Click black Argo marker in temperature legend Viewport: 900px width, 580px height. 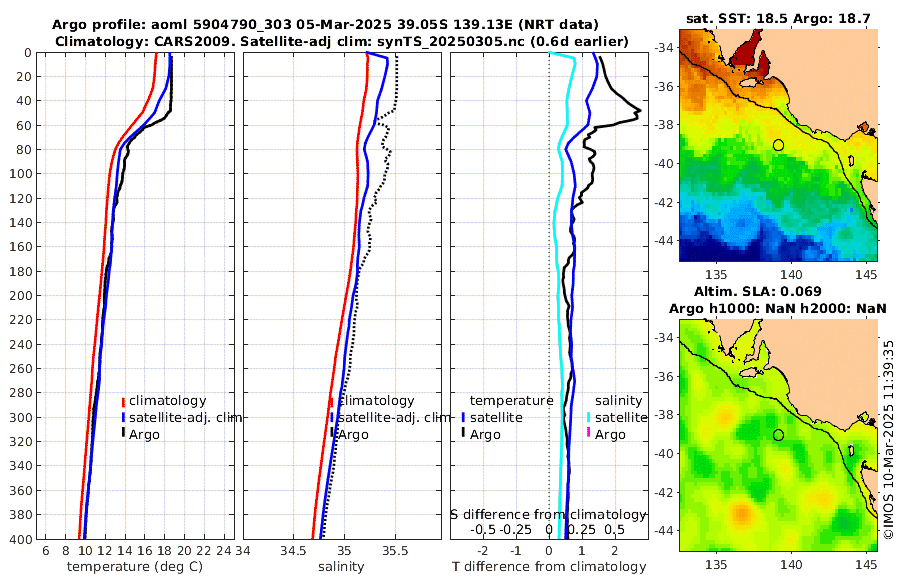pos(123,433)
